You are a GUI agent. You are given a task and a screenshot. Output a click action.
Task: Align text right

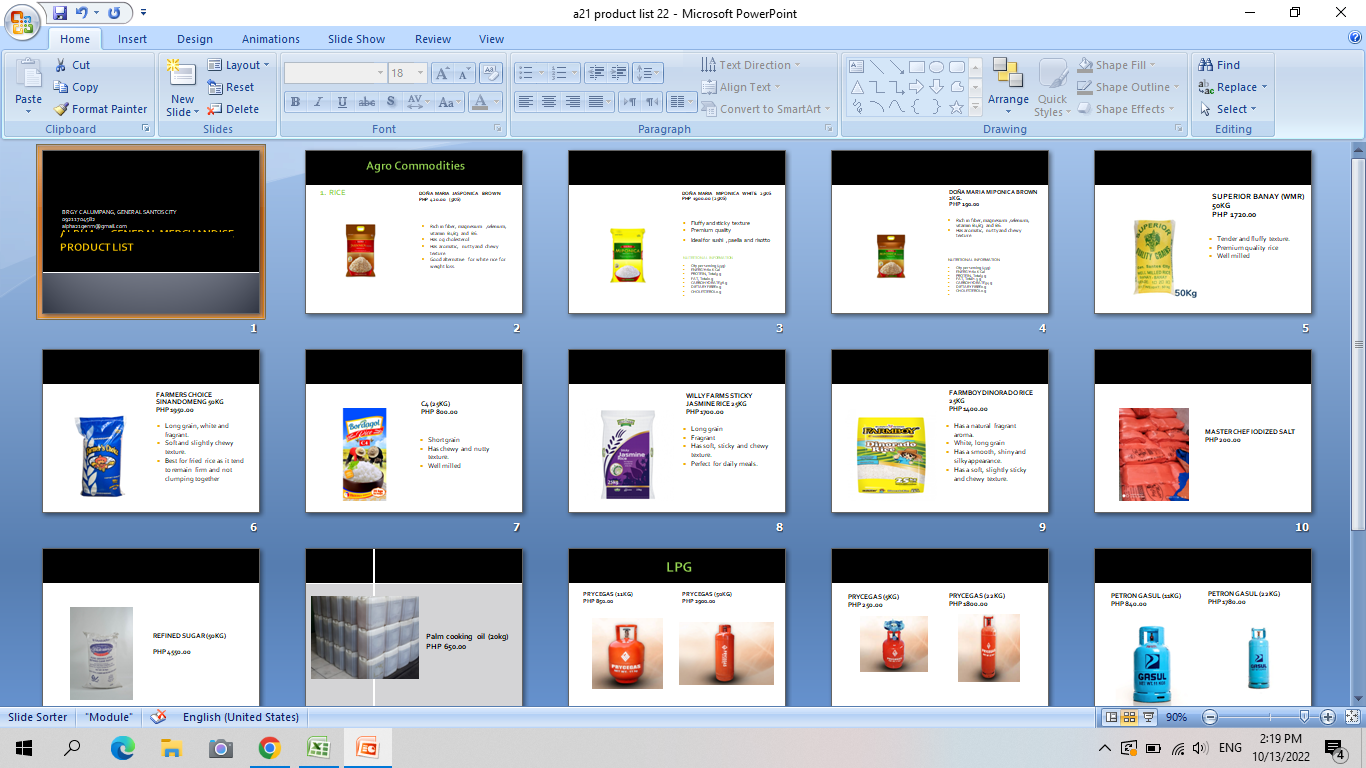(x=573, y=102)
